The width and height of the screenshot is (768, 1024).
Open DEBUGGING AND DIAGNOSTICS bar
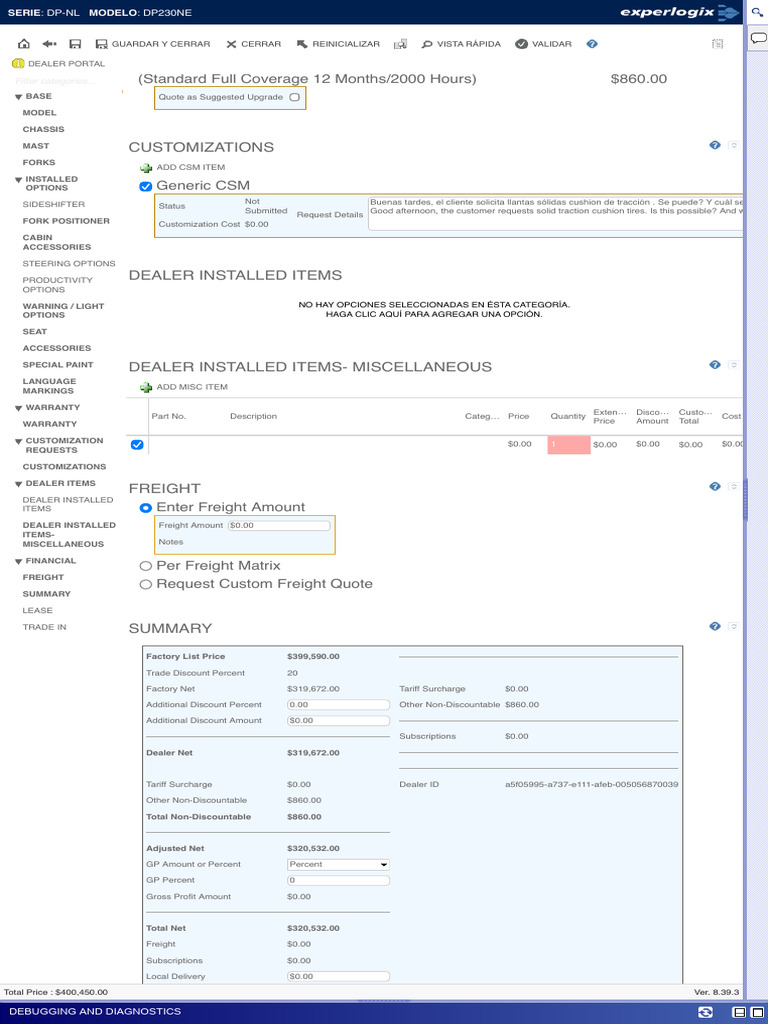click(95, 1012)
